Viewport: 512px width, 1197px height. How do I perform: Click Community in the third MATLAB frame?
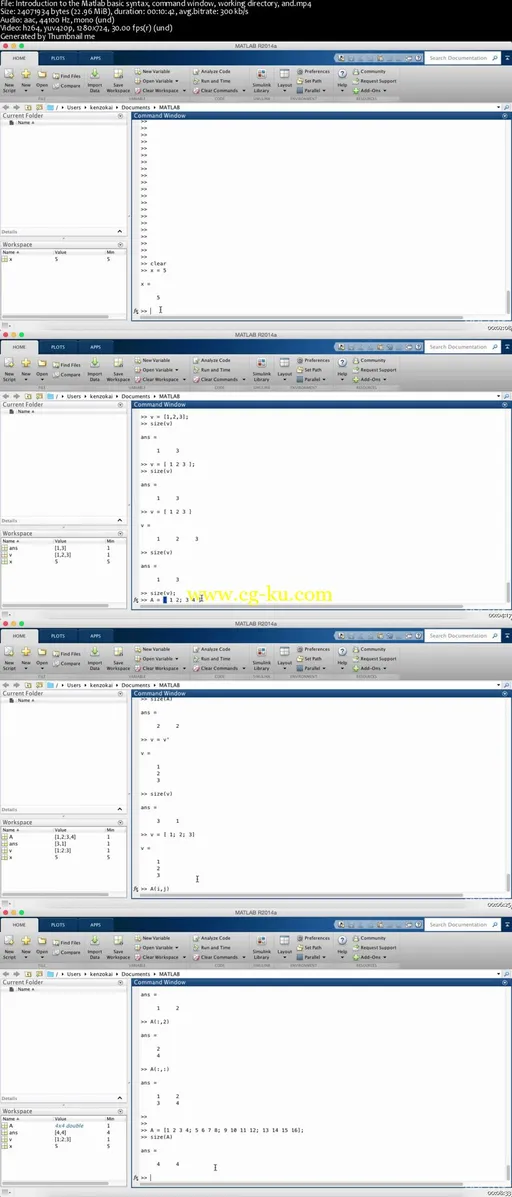tap(369, 649)
